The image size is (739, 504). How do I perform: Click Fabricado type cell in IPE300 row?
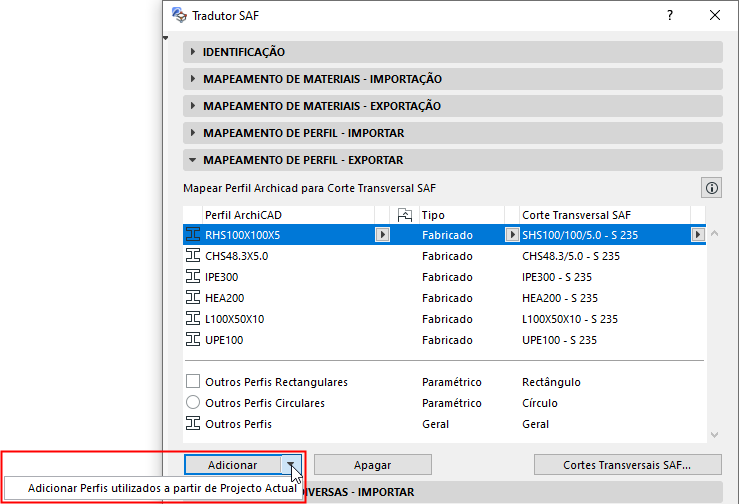click(447, 277)
